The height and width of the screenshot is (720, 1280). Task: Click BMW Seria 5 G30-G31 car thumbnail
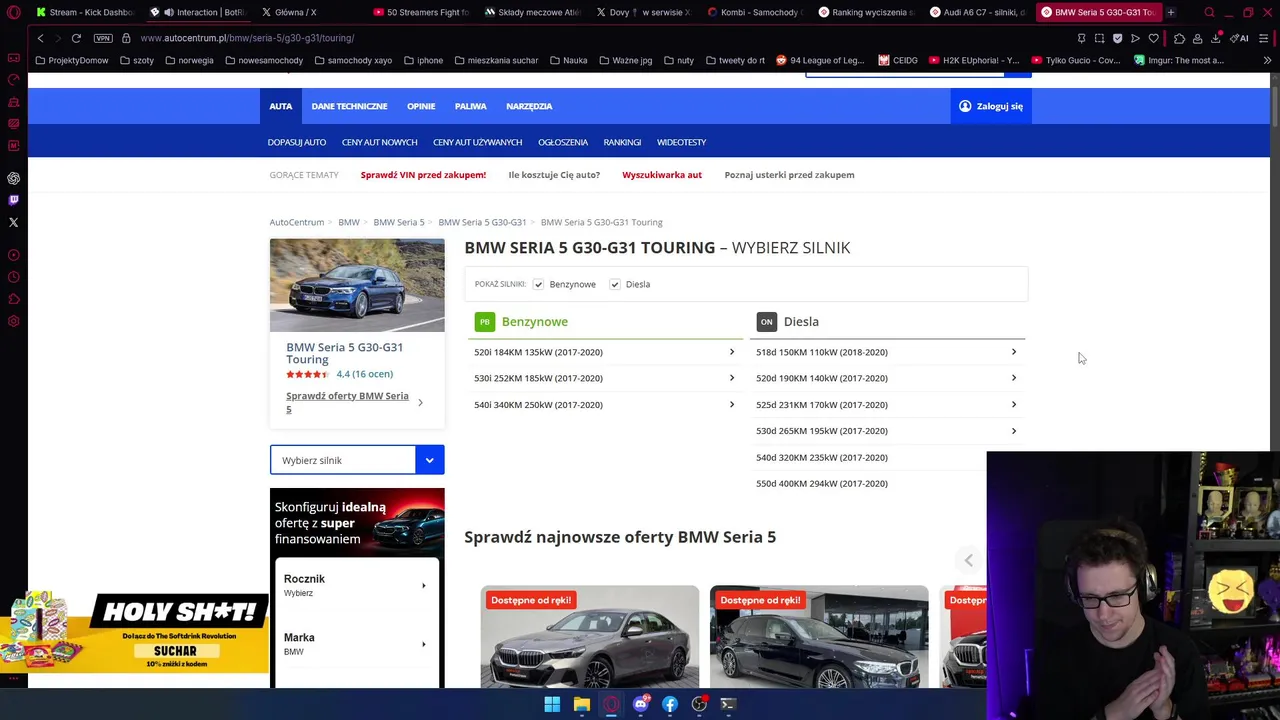[357, 285]
